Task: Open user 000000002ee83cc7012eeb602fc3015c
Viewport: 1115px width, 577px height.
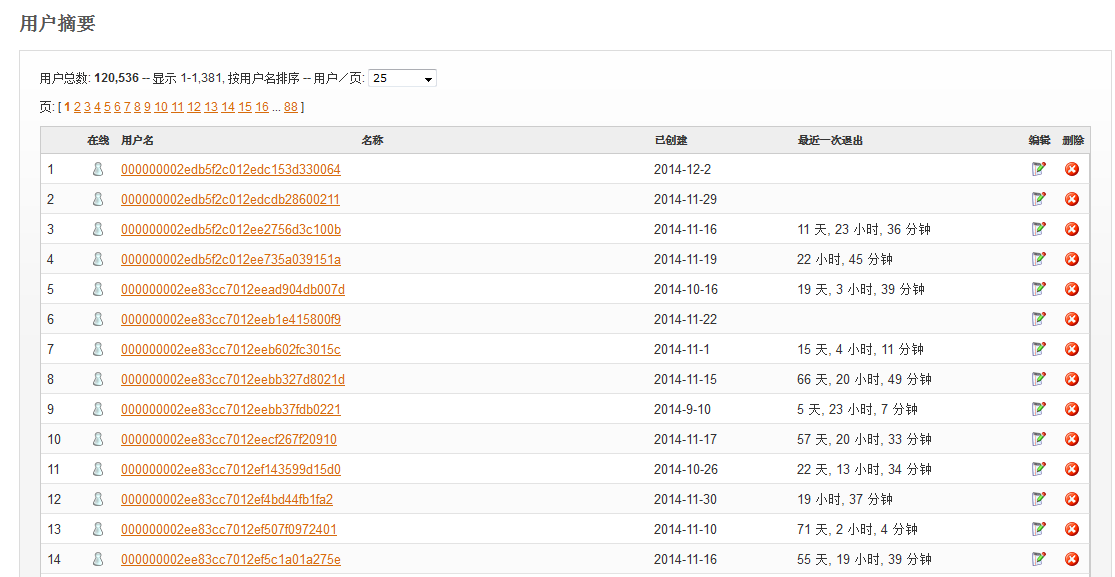Action: pos(230,349)
